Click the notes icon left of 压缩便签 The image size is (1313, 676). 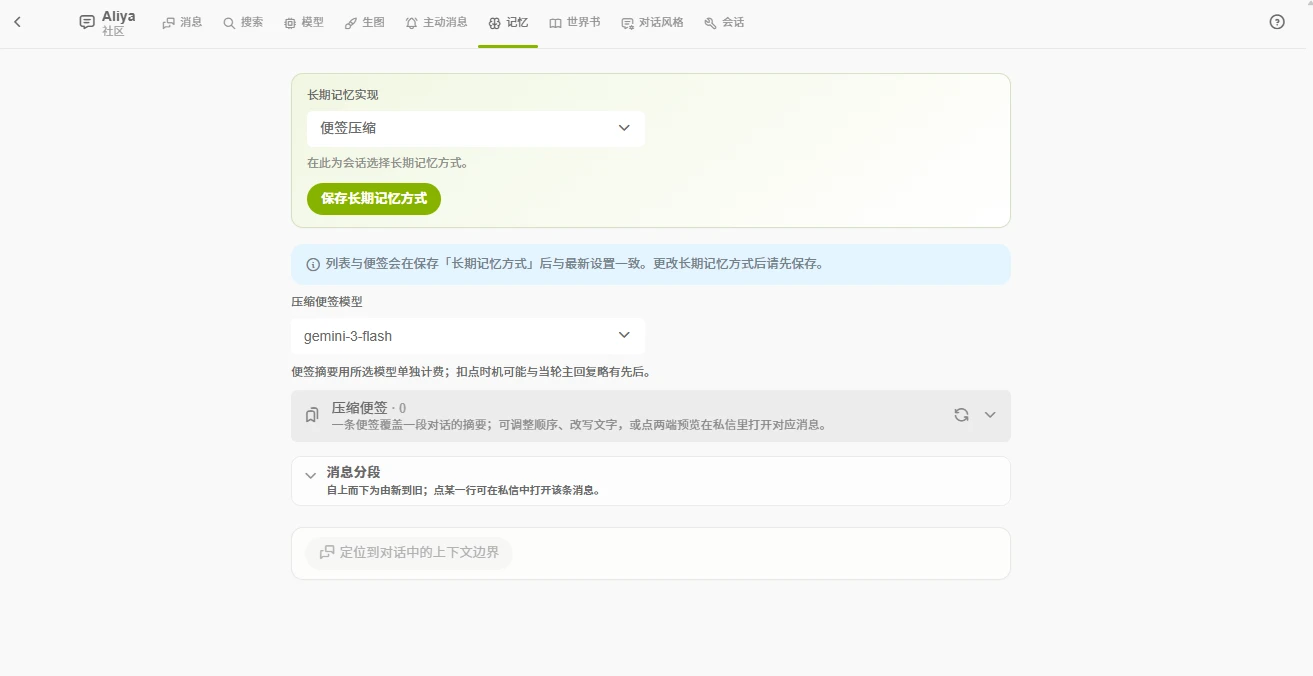coord(312,415)
